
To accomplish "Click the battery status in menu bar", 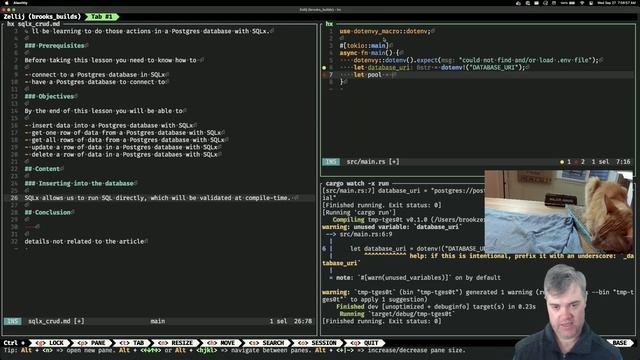I will tap(567, 3).
